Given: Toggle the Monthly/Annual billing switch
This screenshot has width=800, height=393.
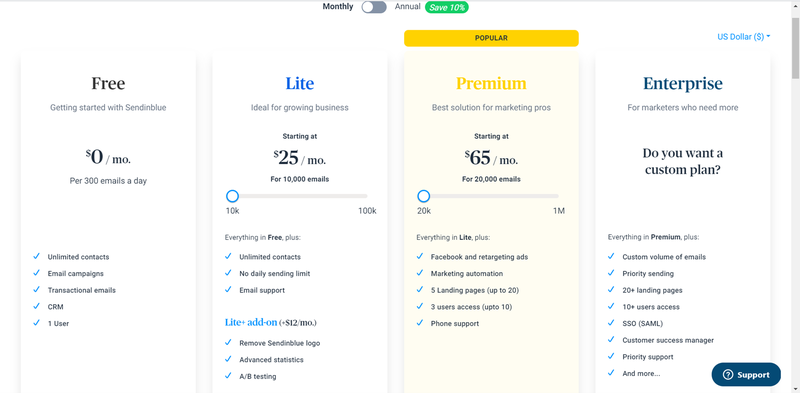Looking at the screenshot, I should [x=374, y=7].
